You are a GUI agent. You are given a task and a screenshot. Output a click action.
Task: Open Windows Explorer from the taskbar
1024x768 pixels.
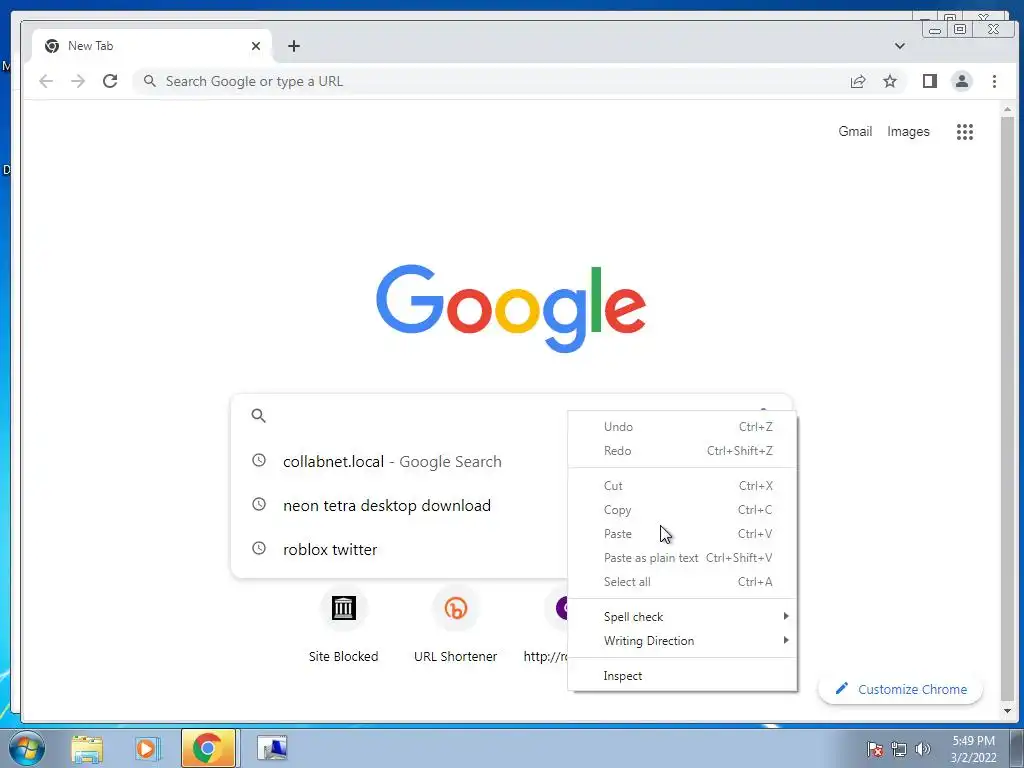tap(87, 748)
